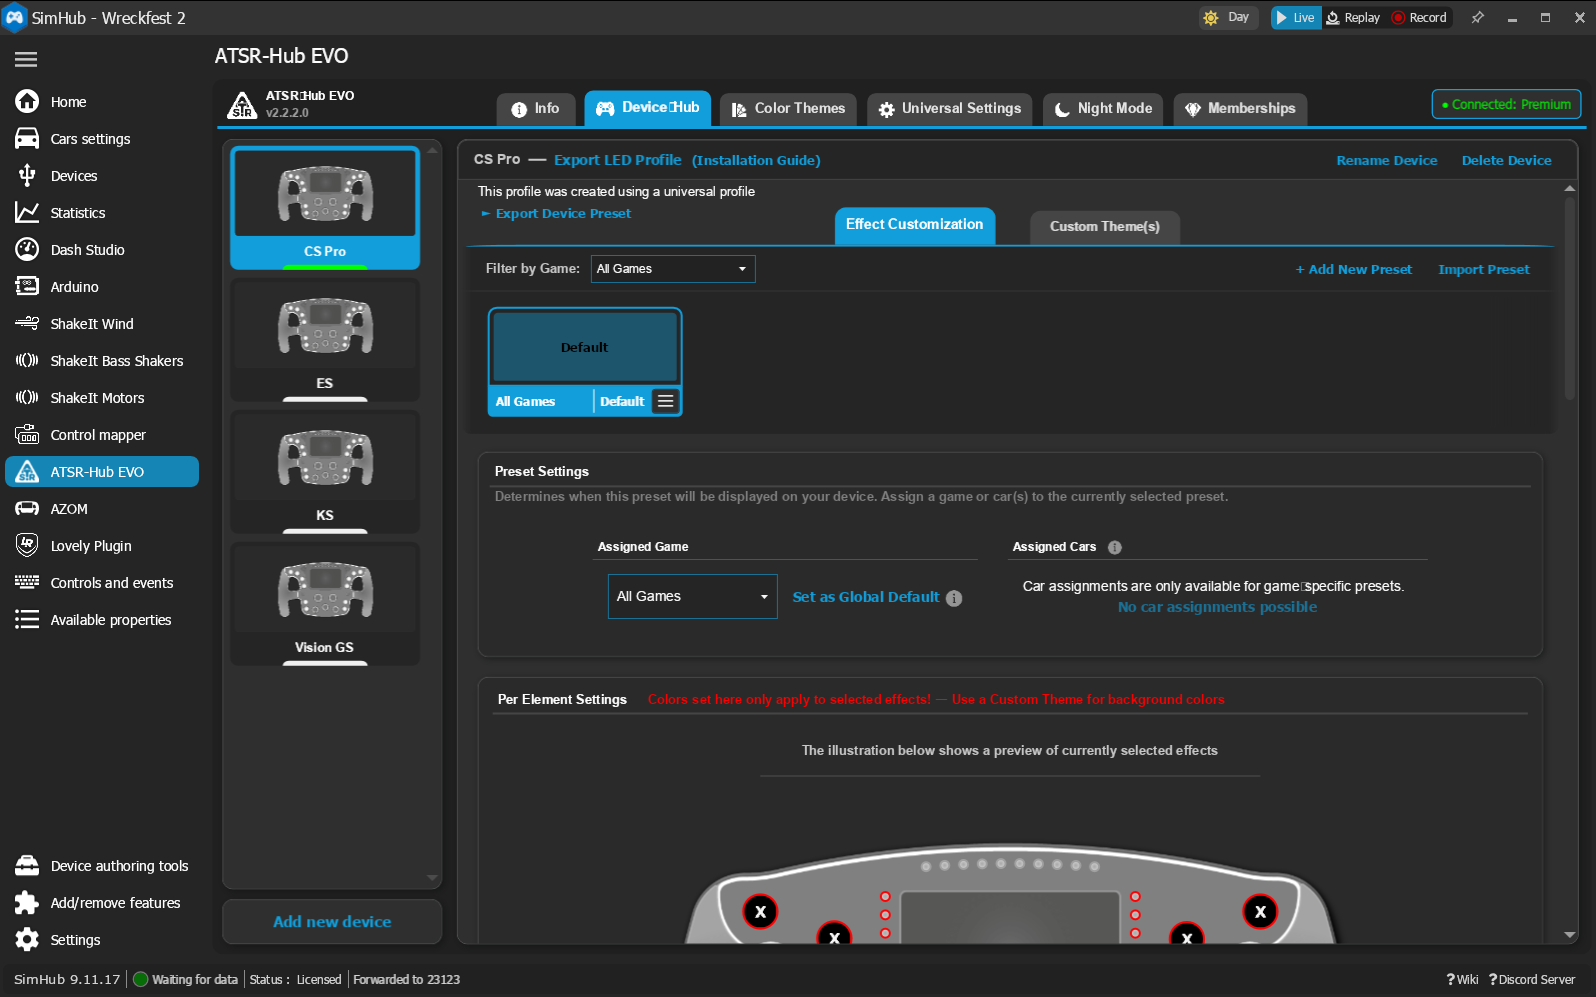
Task: Open the Info tab
Action: 536,109
